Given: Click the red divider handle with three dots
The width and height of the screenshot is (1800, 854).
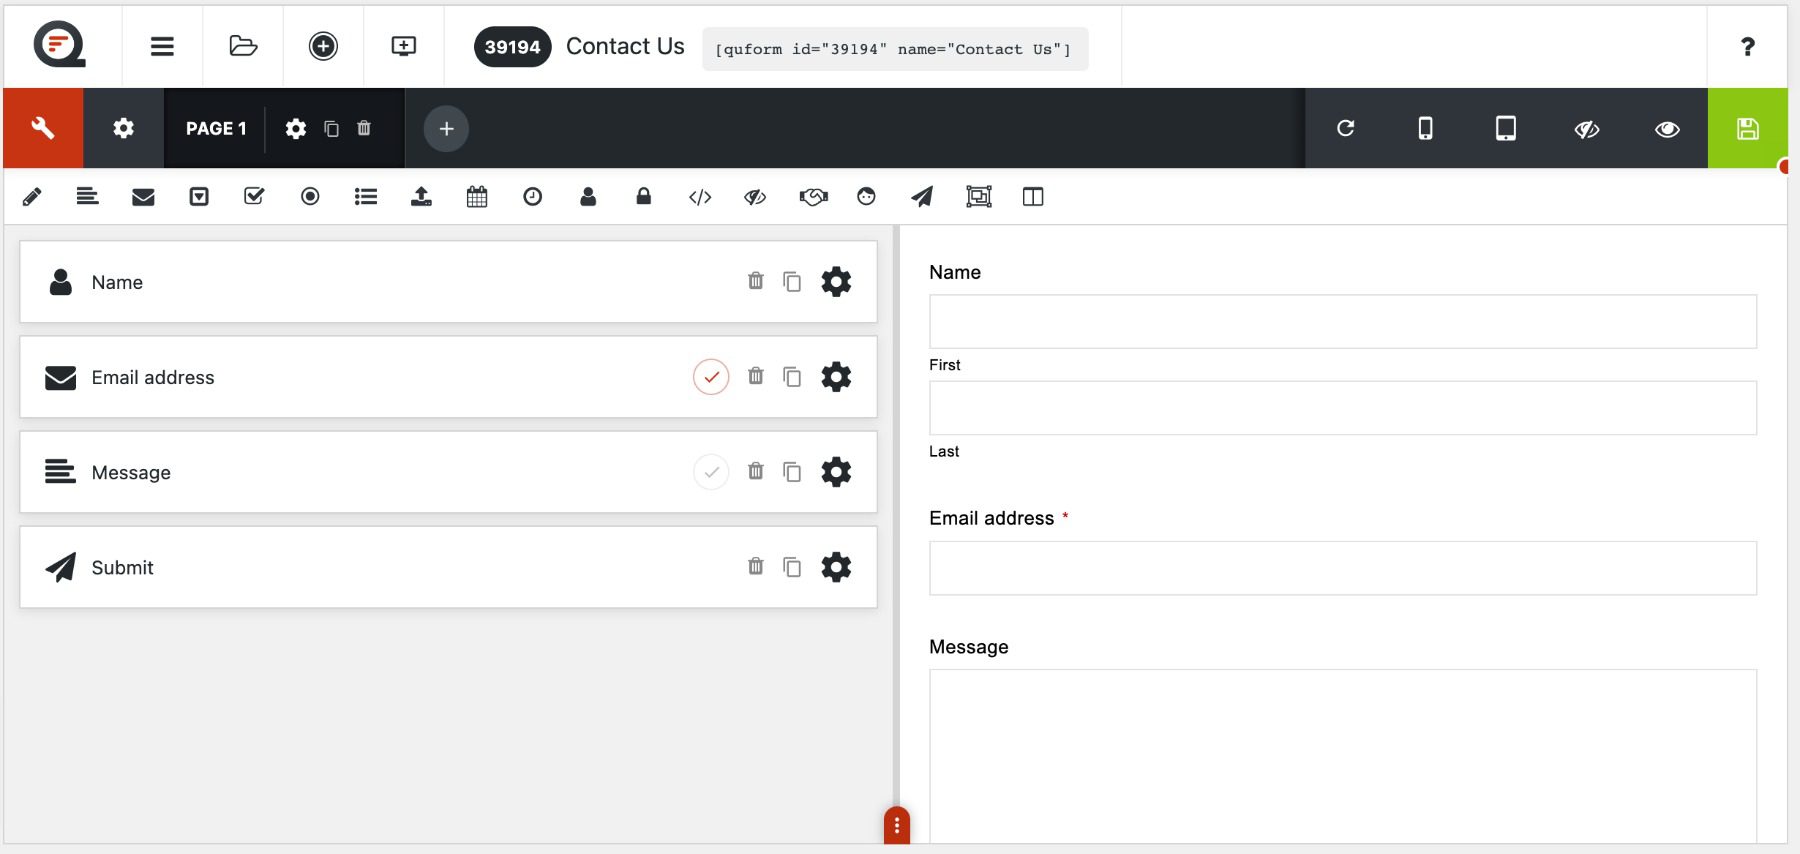Looking at the screenshot, I should [x=897, y=825].
